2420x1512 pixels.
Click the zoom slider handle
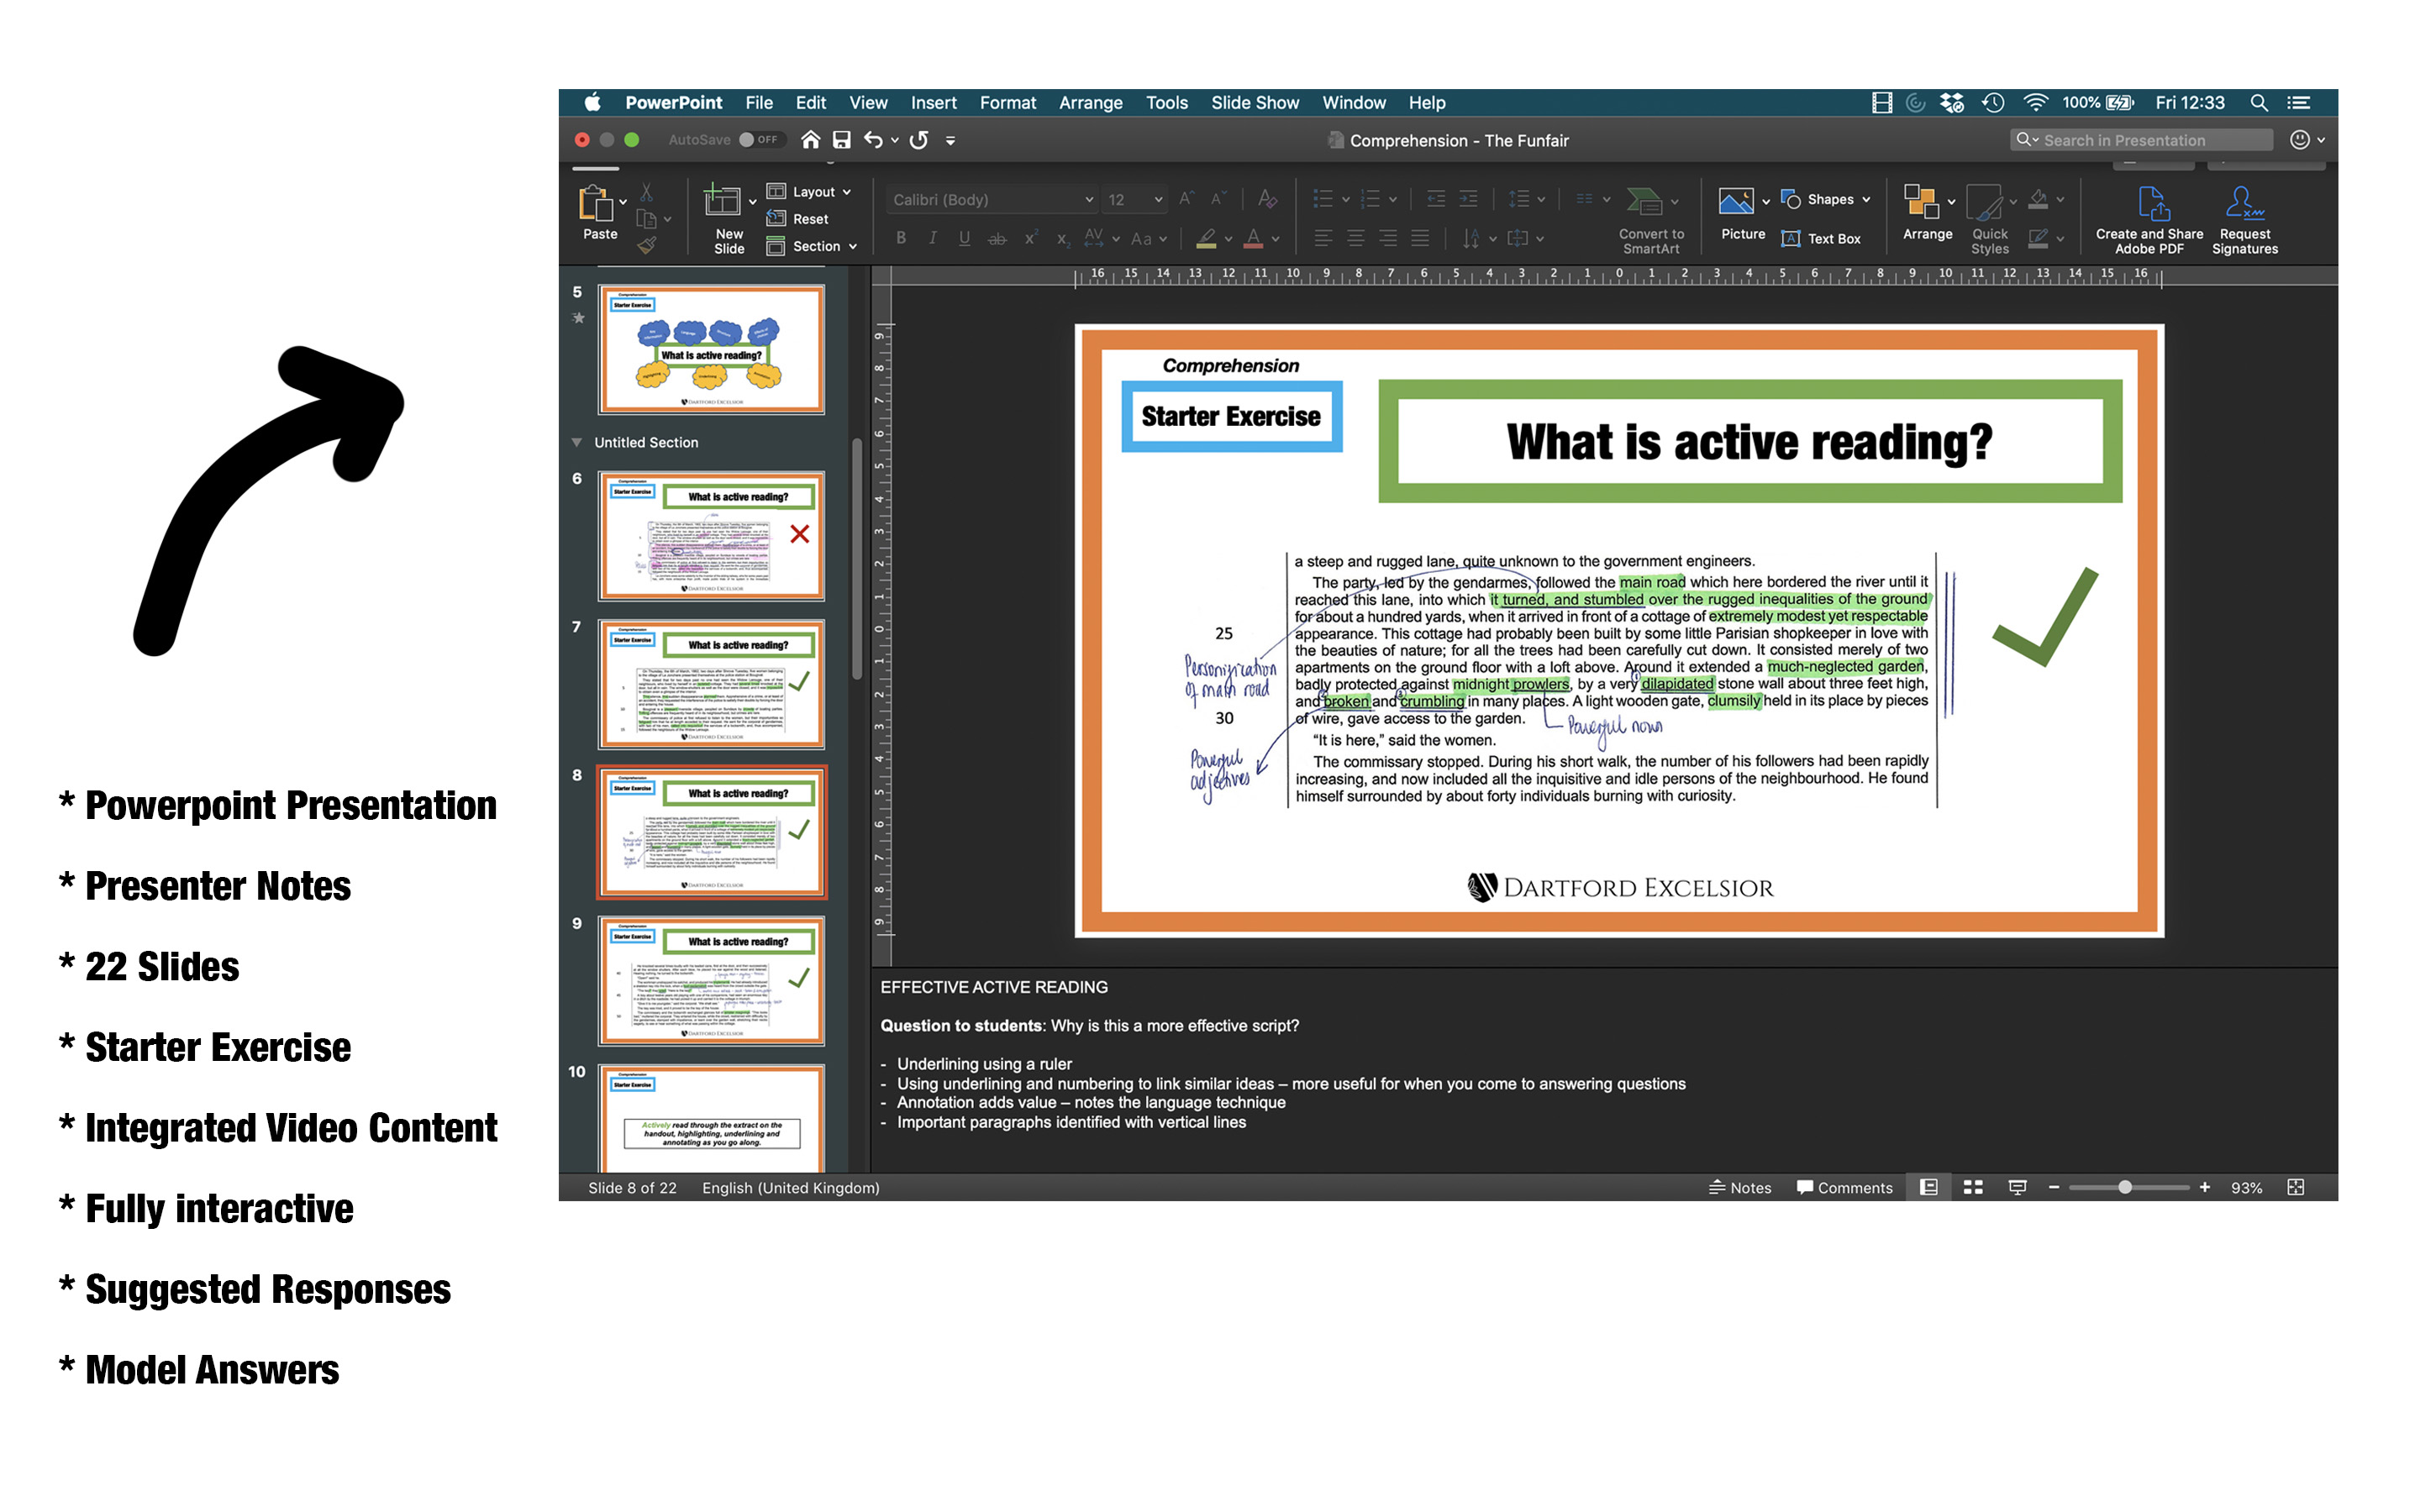[x=2124, y=1187]
